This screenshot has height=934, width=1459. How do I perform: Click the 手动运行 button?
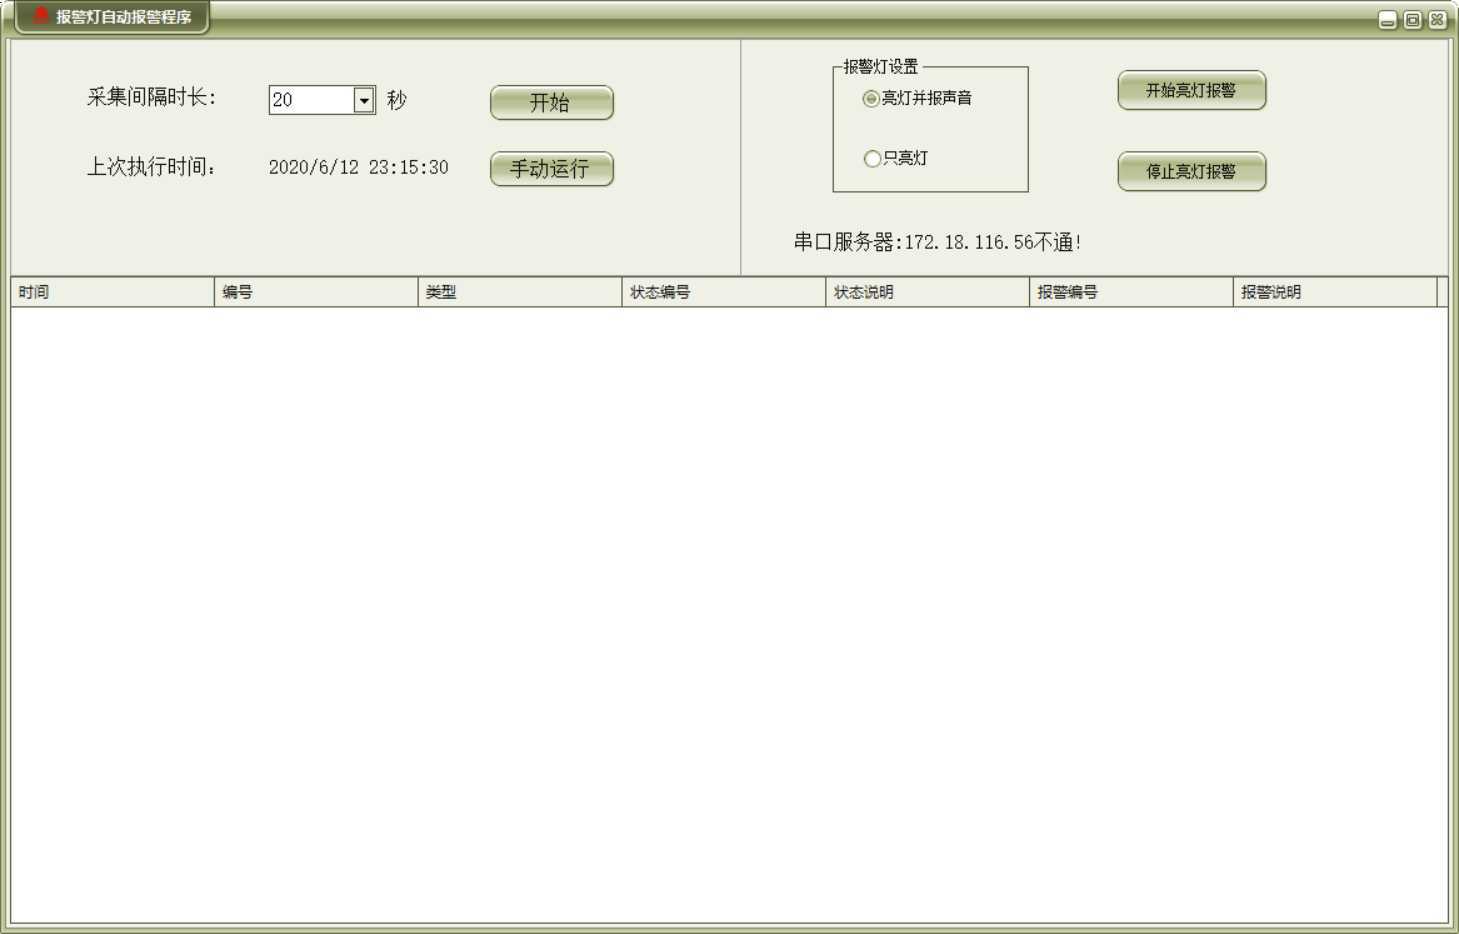551,168
